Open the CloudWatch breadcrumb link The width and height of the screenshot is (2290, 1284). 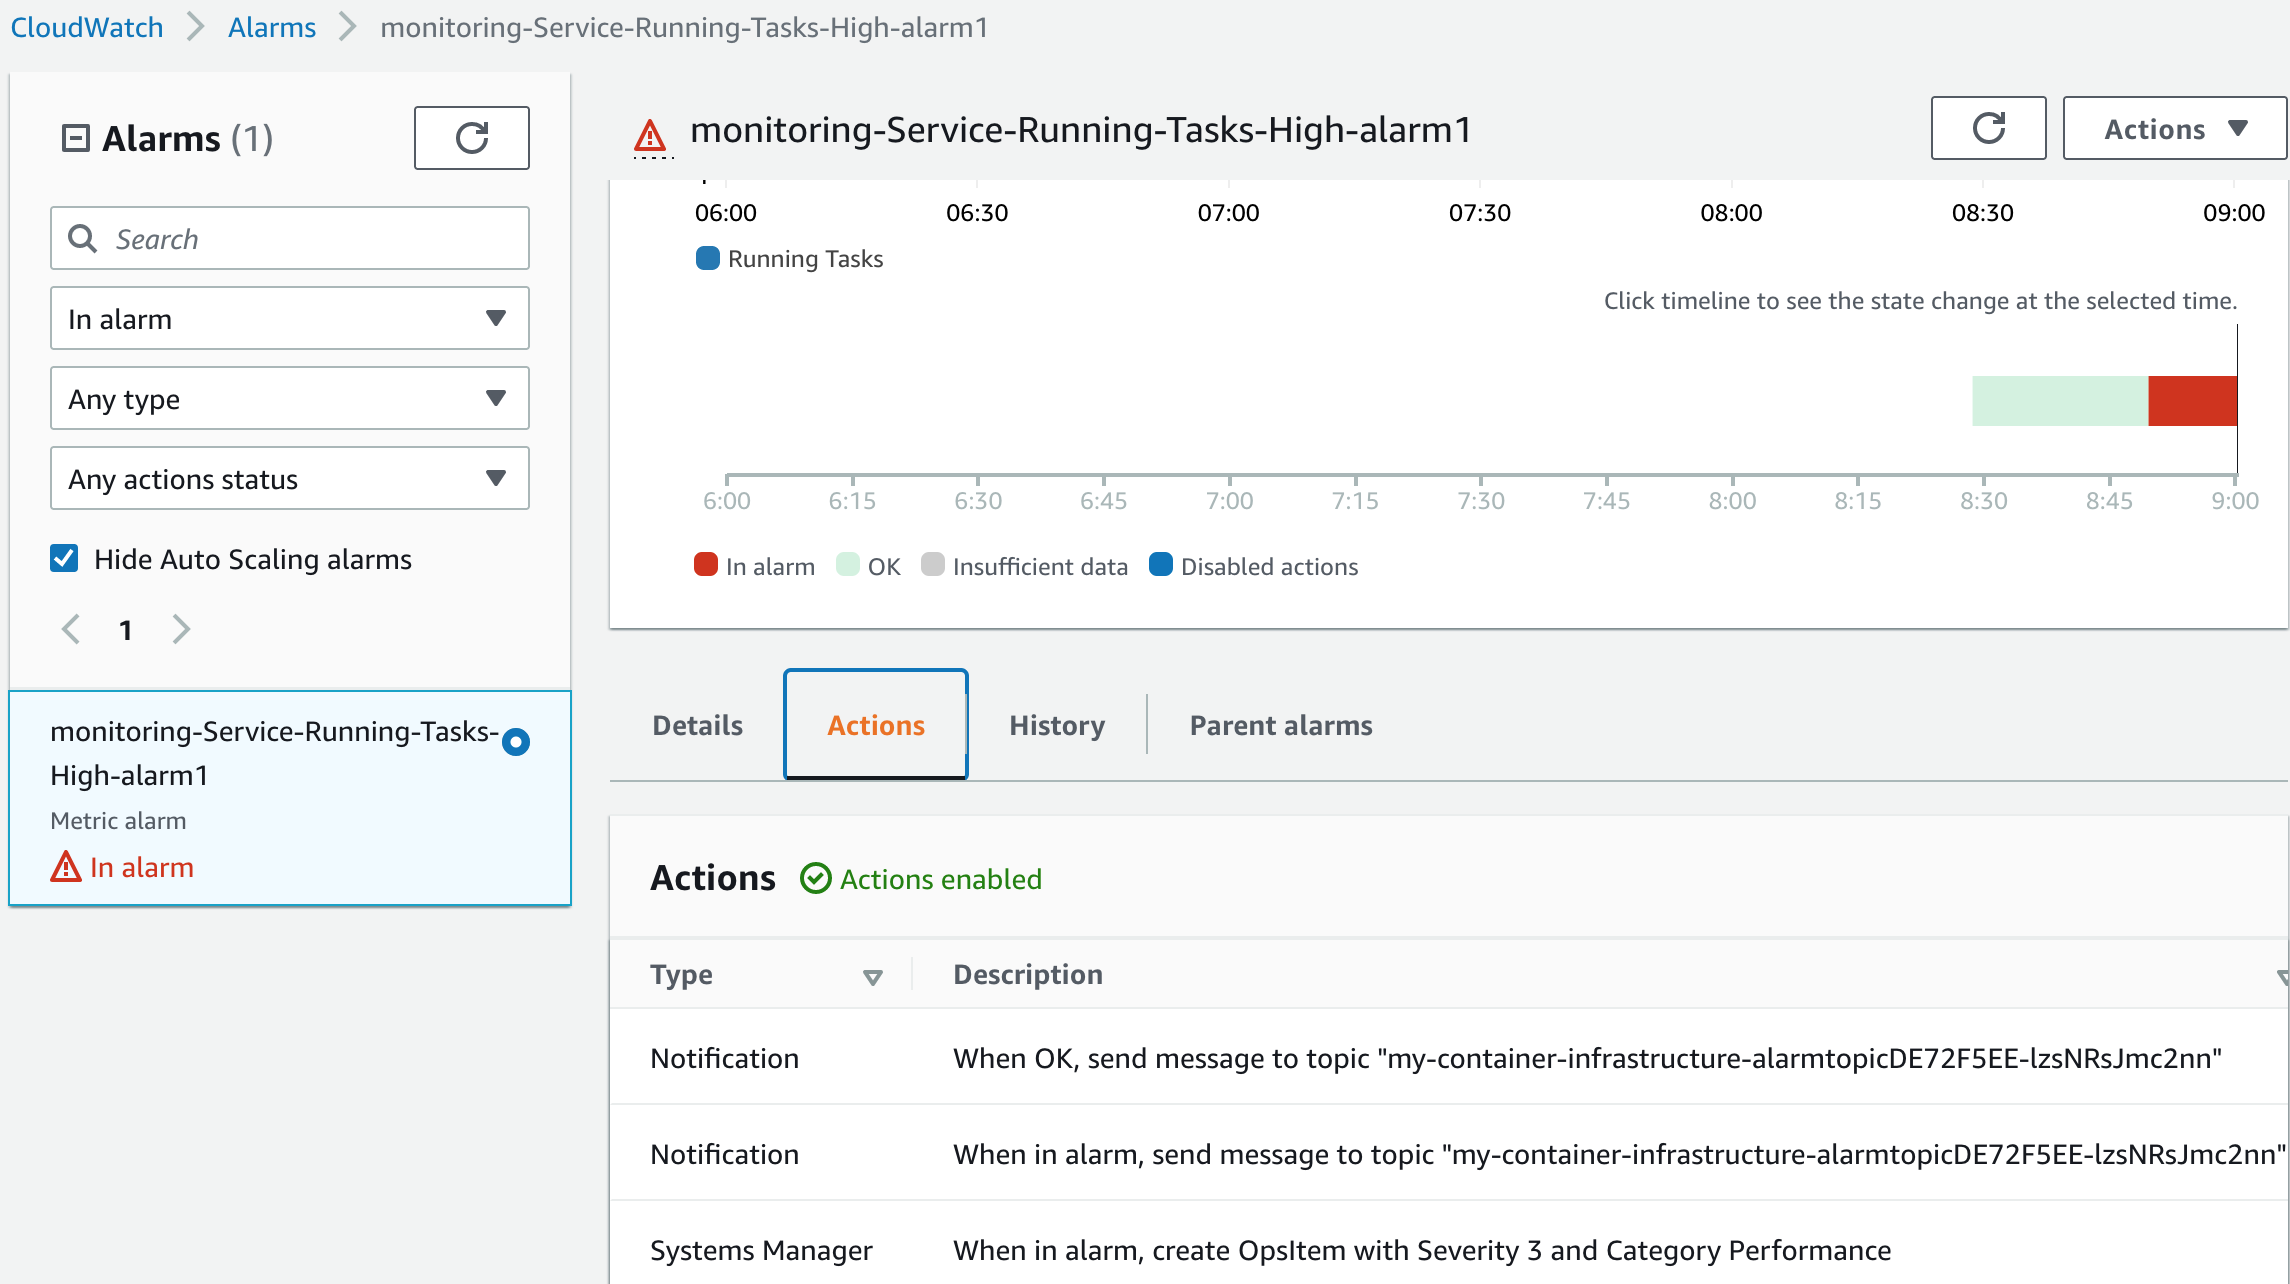click(x=87, y=27)
